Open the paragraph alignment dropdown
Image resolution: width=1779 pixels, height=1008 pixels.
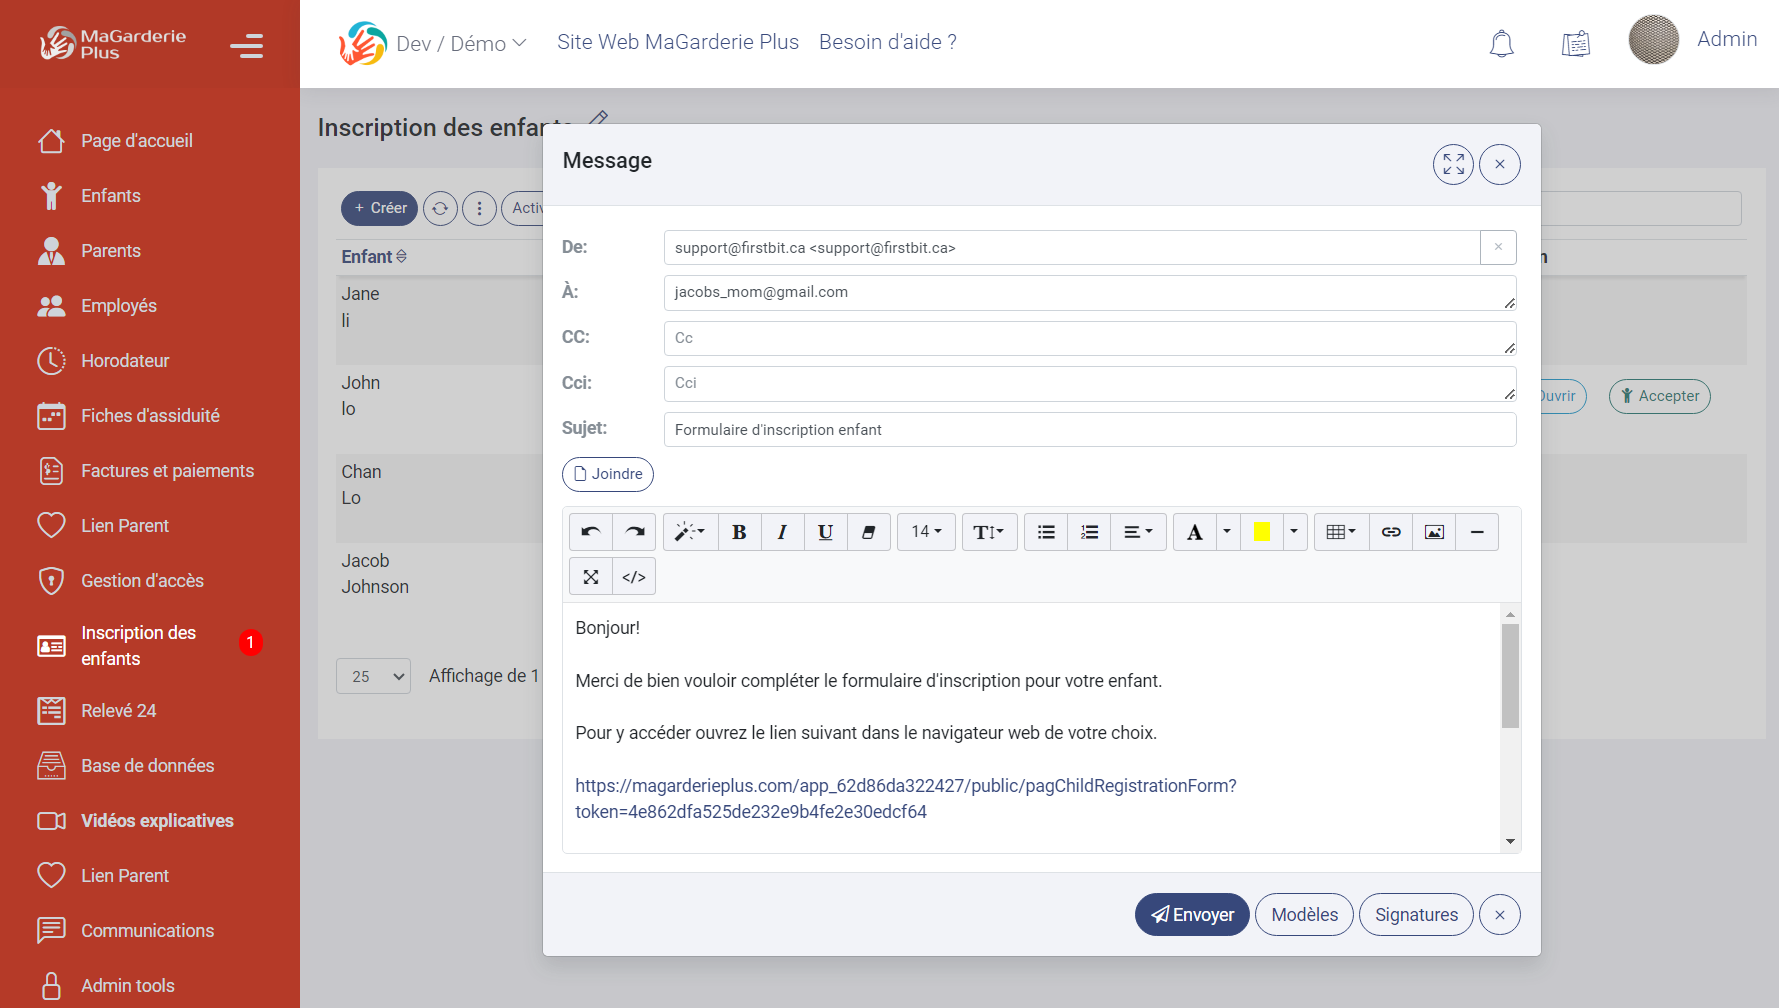tap(1138, 532)
